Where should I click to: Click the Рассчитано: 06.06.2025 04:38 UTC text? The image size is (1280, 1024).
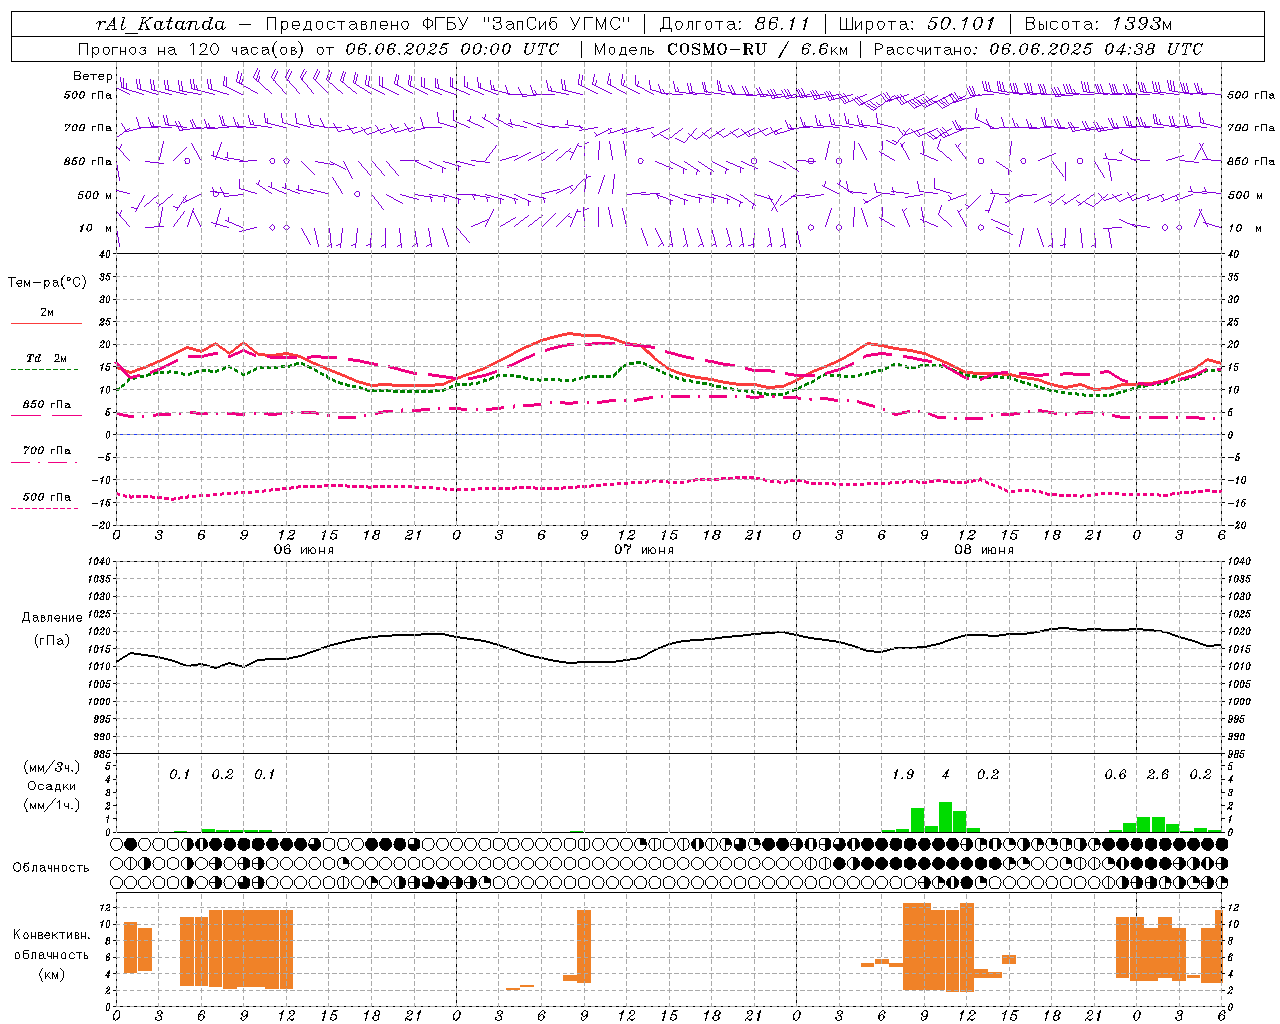coord(1038,49)
